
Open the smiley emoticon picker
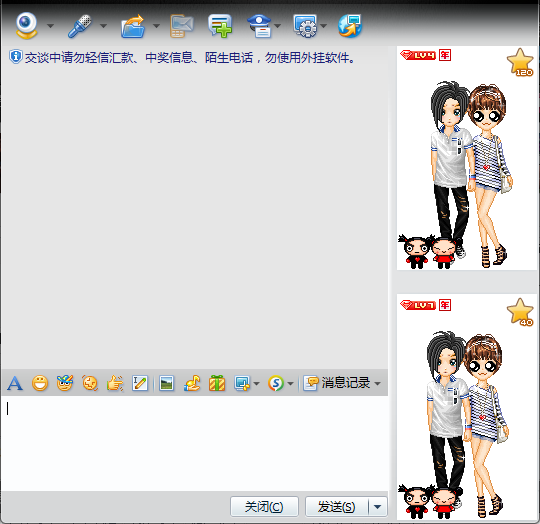(40, 383)
